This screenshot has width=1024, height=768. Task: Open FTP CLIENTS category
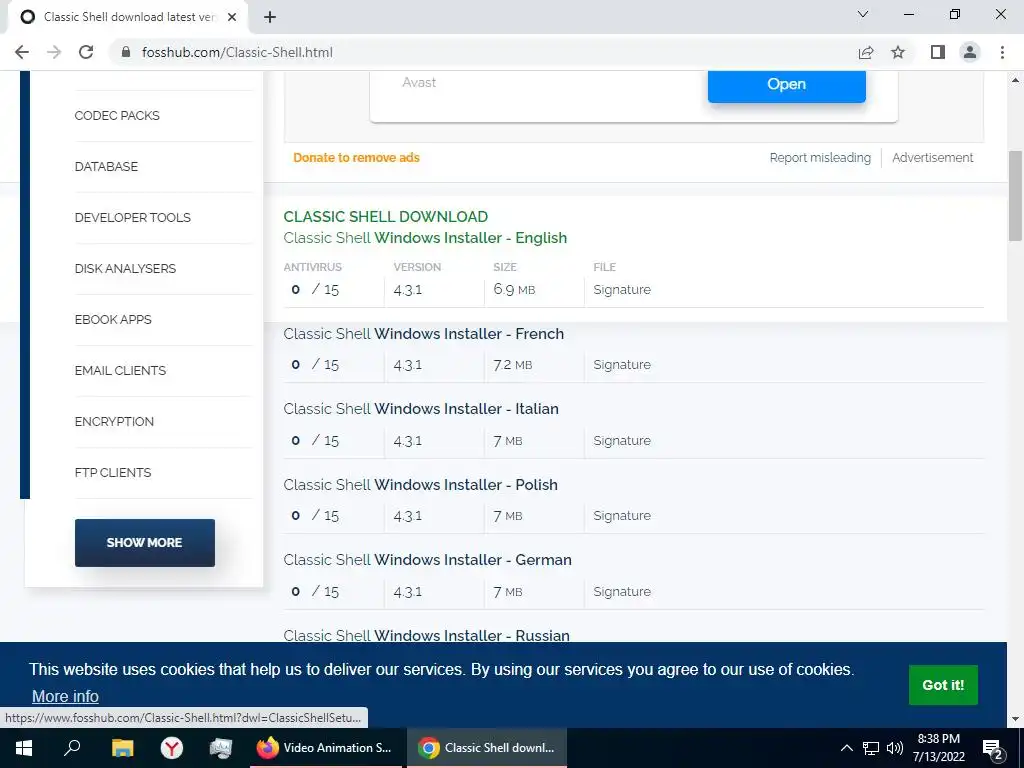(x=113, y=472)
